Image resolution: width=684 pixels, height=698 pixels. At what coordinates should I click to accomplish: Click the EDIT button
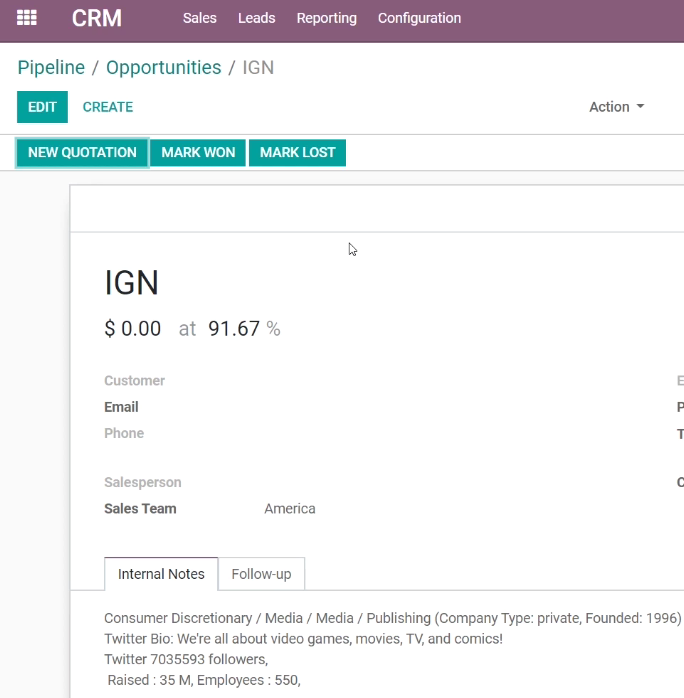click(42, 107)
